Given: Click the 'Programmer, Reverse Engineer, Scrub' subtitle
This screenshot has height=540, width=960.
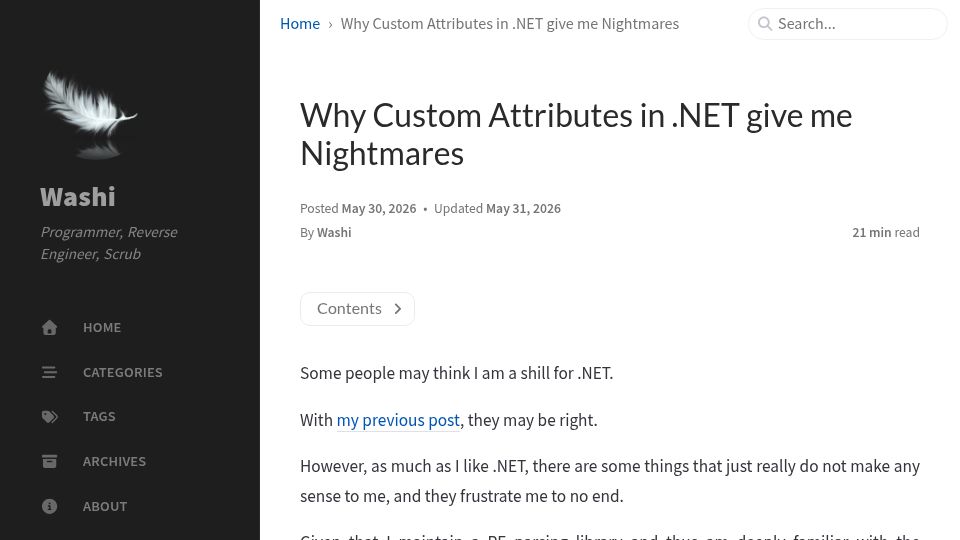Looking at the screenshot, I should tap(109, 243).
